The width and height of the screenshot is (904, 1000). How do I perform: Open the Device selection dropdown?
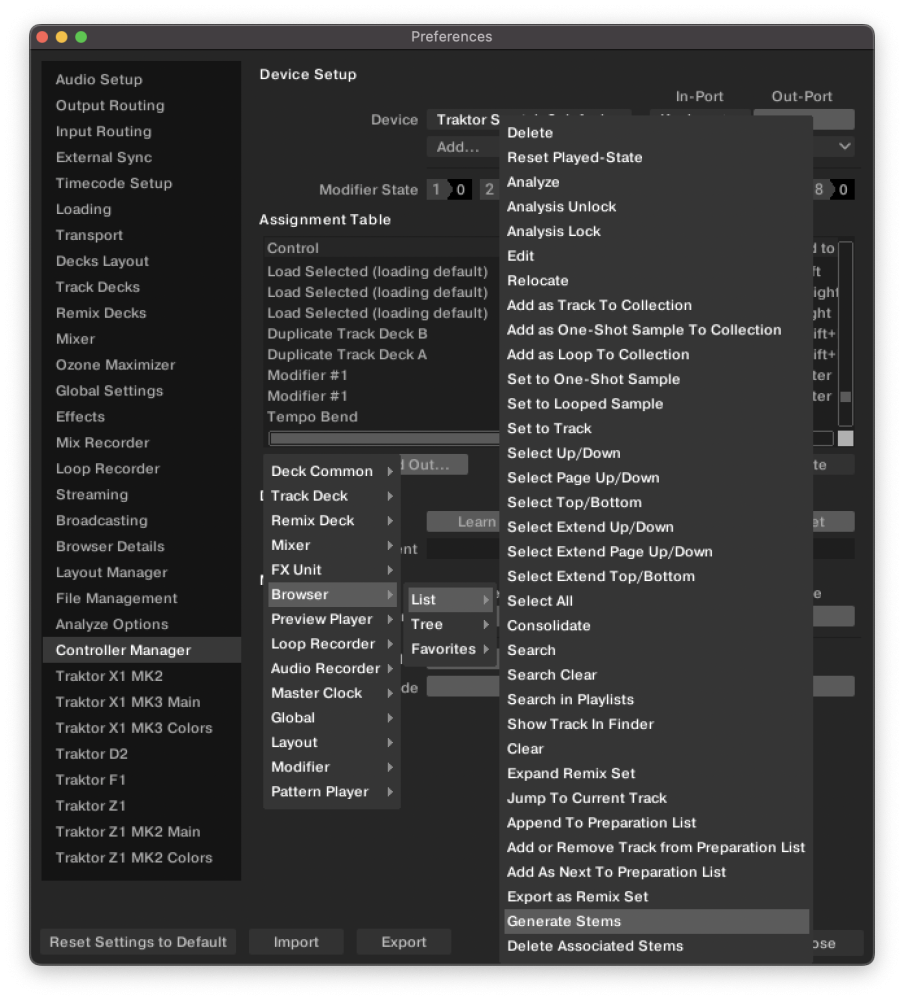(463, 120)
